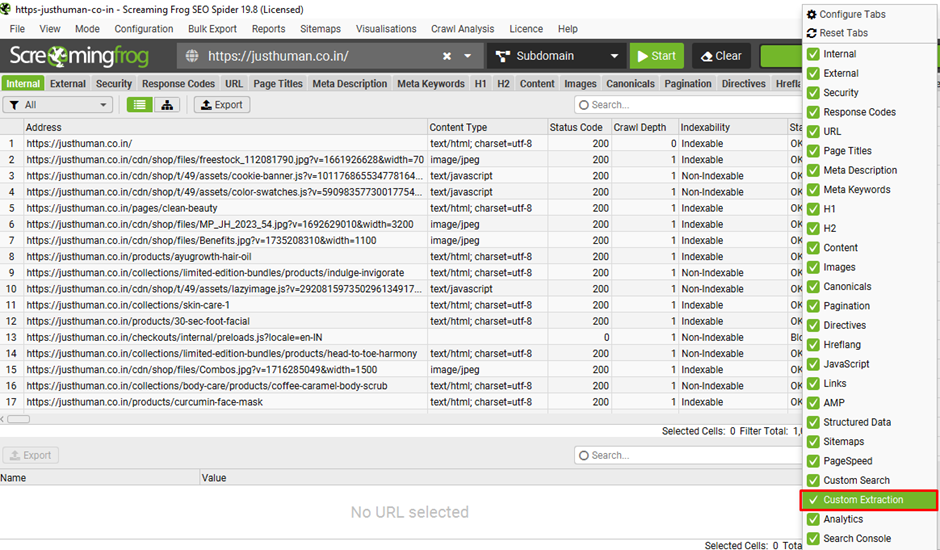The height and width of the screenshot is (550, 940).
Task: Open the Bulk Export menu
Action: point(212,29)
